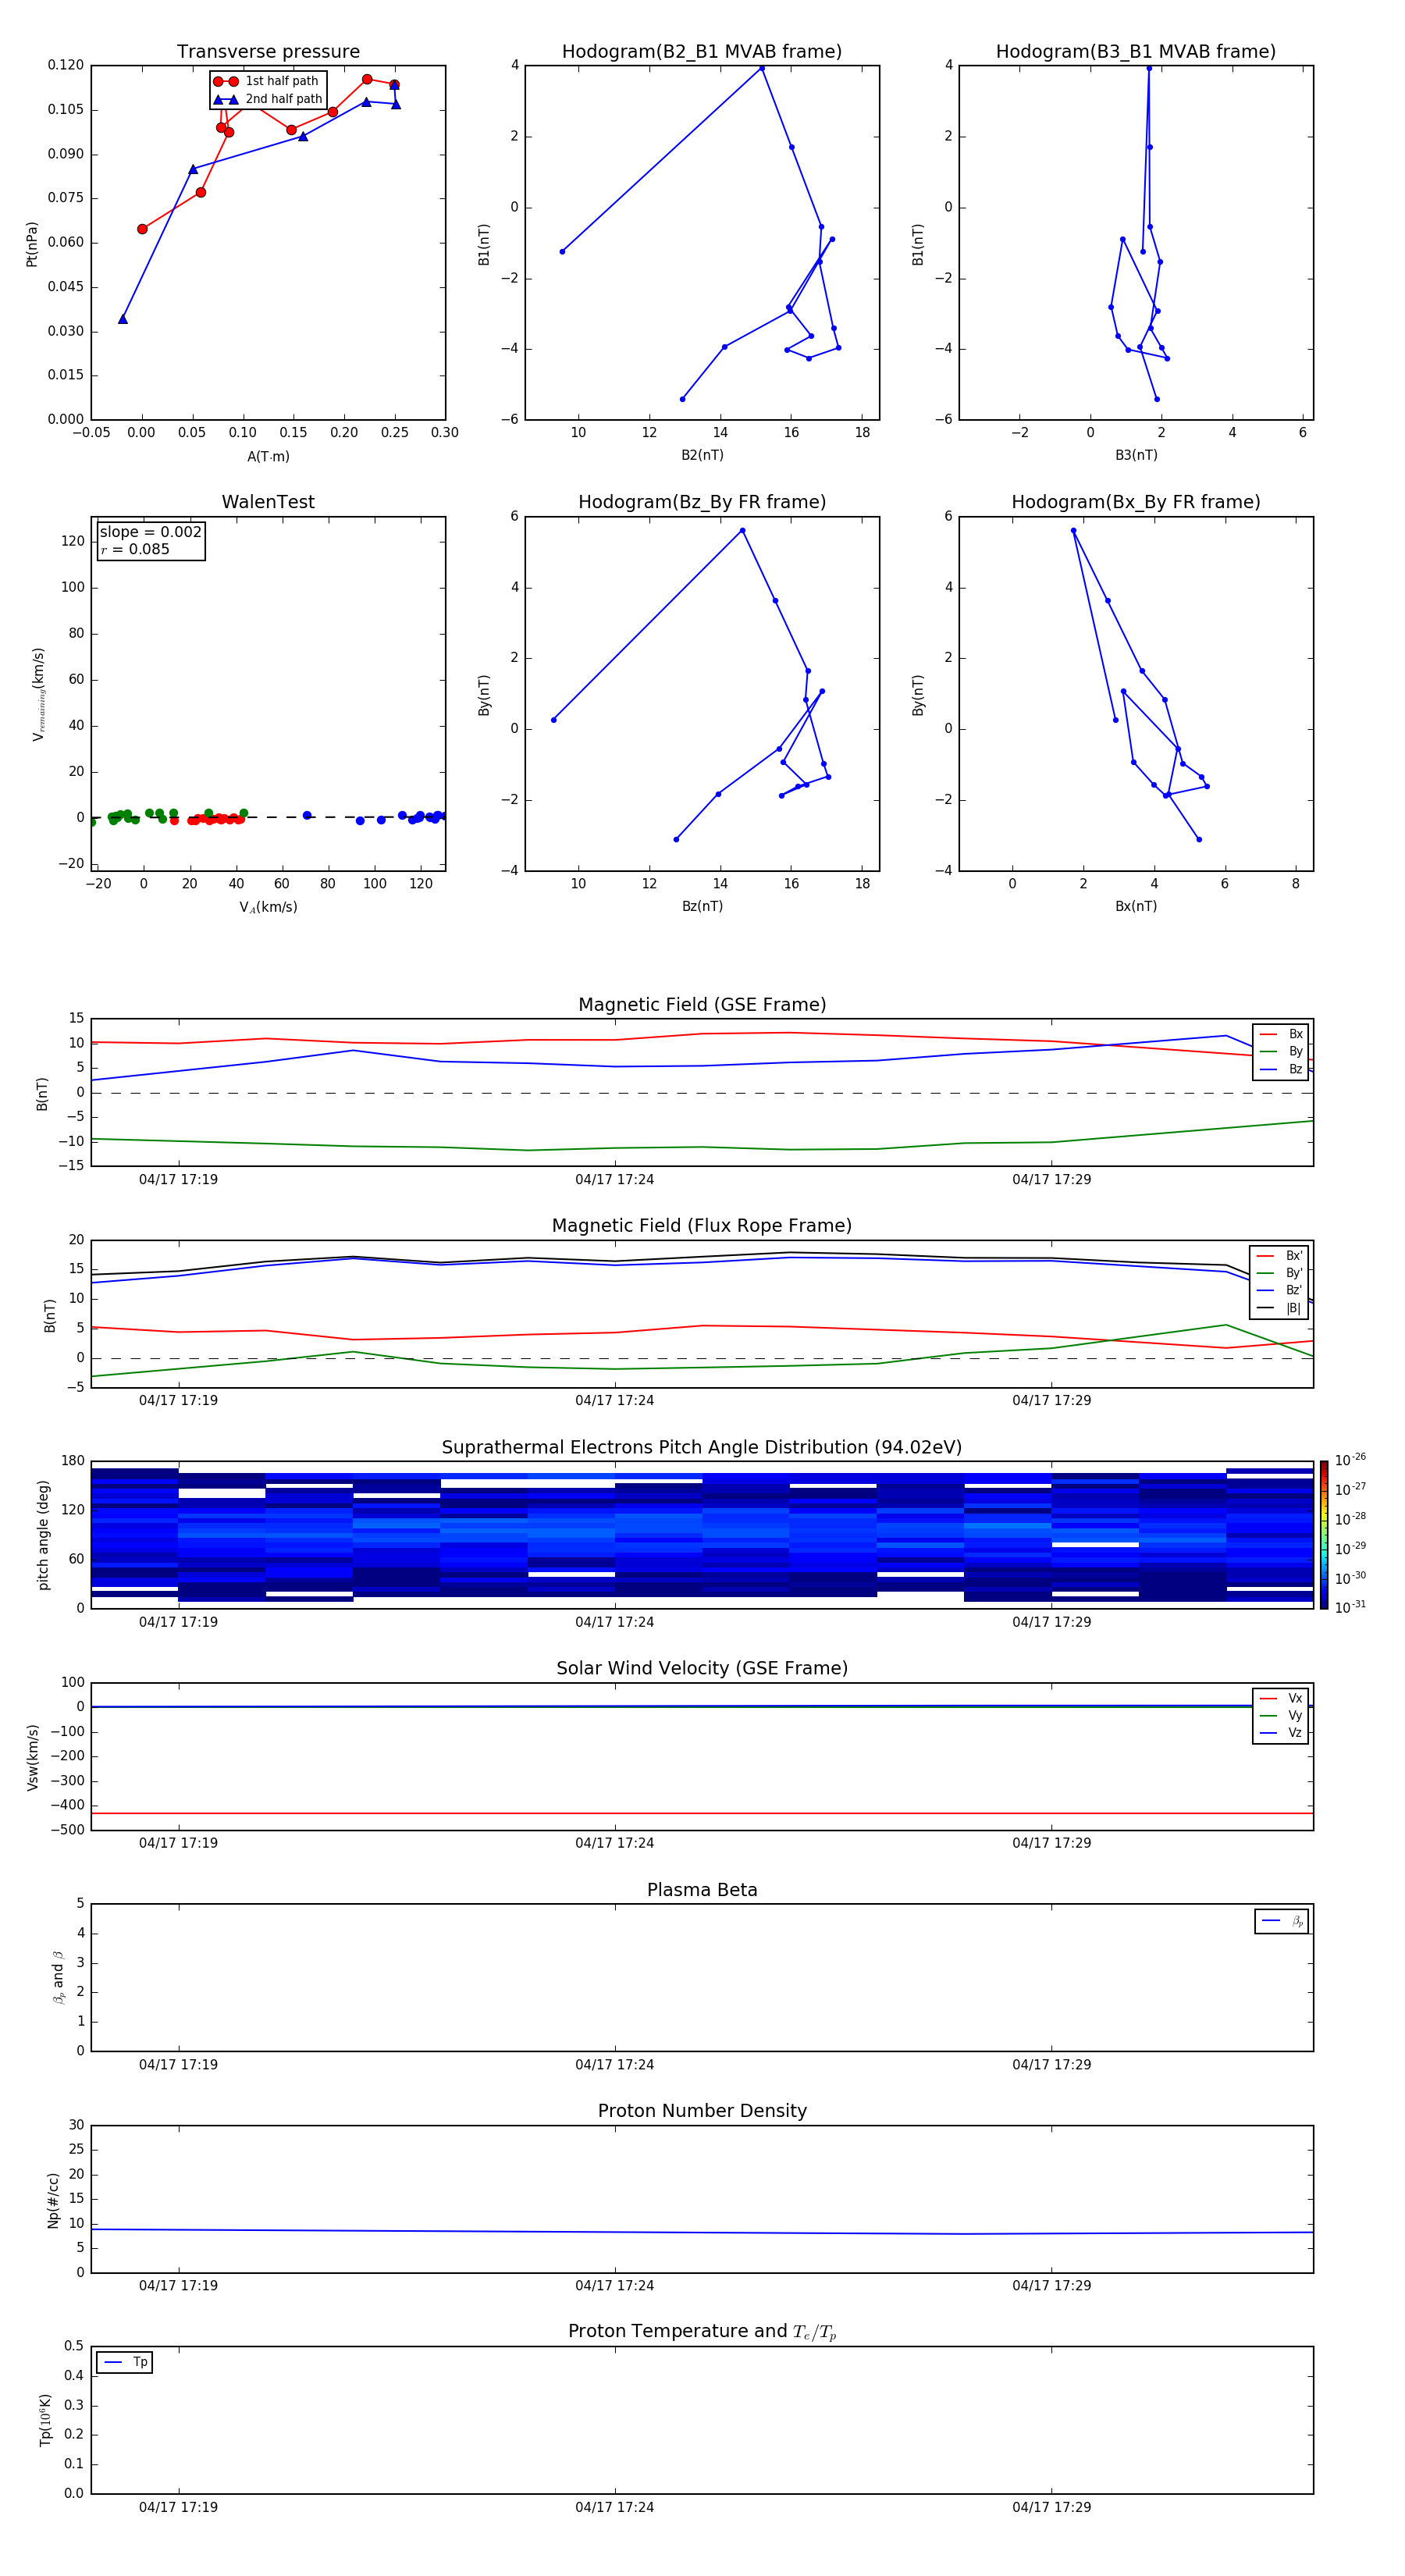The image size is (1405, 2576).
Task: Select the Bz' legend entry in Flux Rope panel
Action: pyautogui.click(x=1280, y=1290)
